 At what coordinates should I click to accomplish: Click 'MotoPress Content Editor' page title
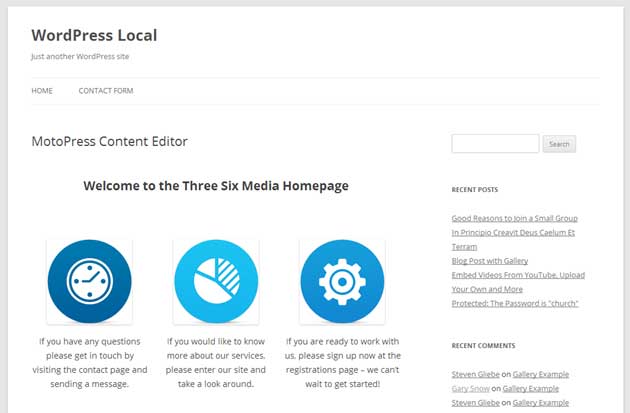click(109, 141)
